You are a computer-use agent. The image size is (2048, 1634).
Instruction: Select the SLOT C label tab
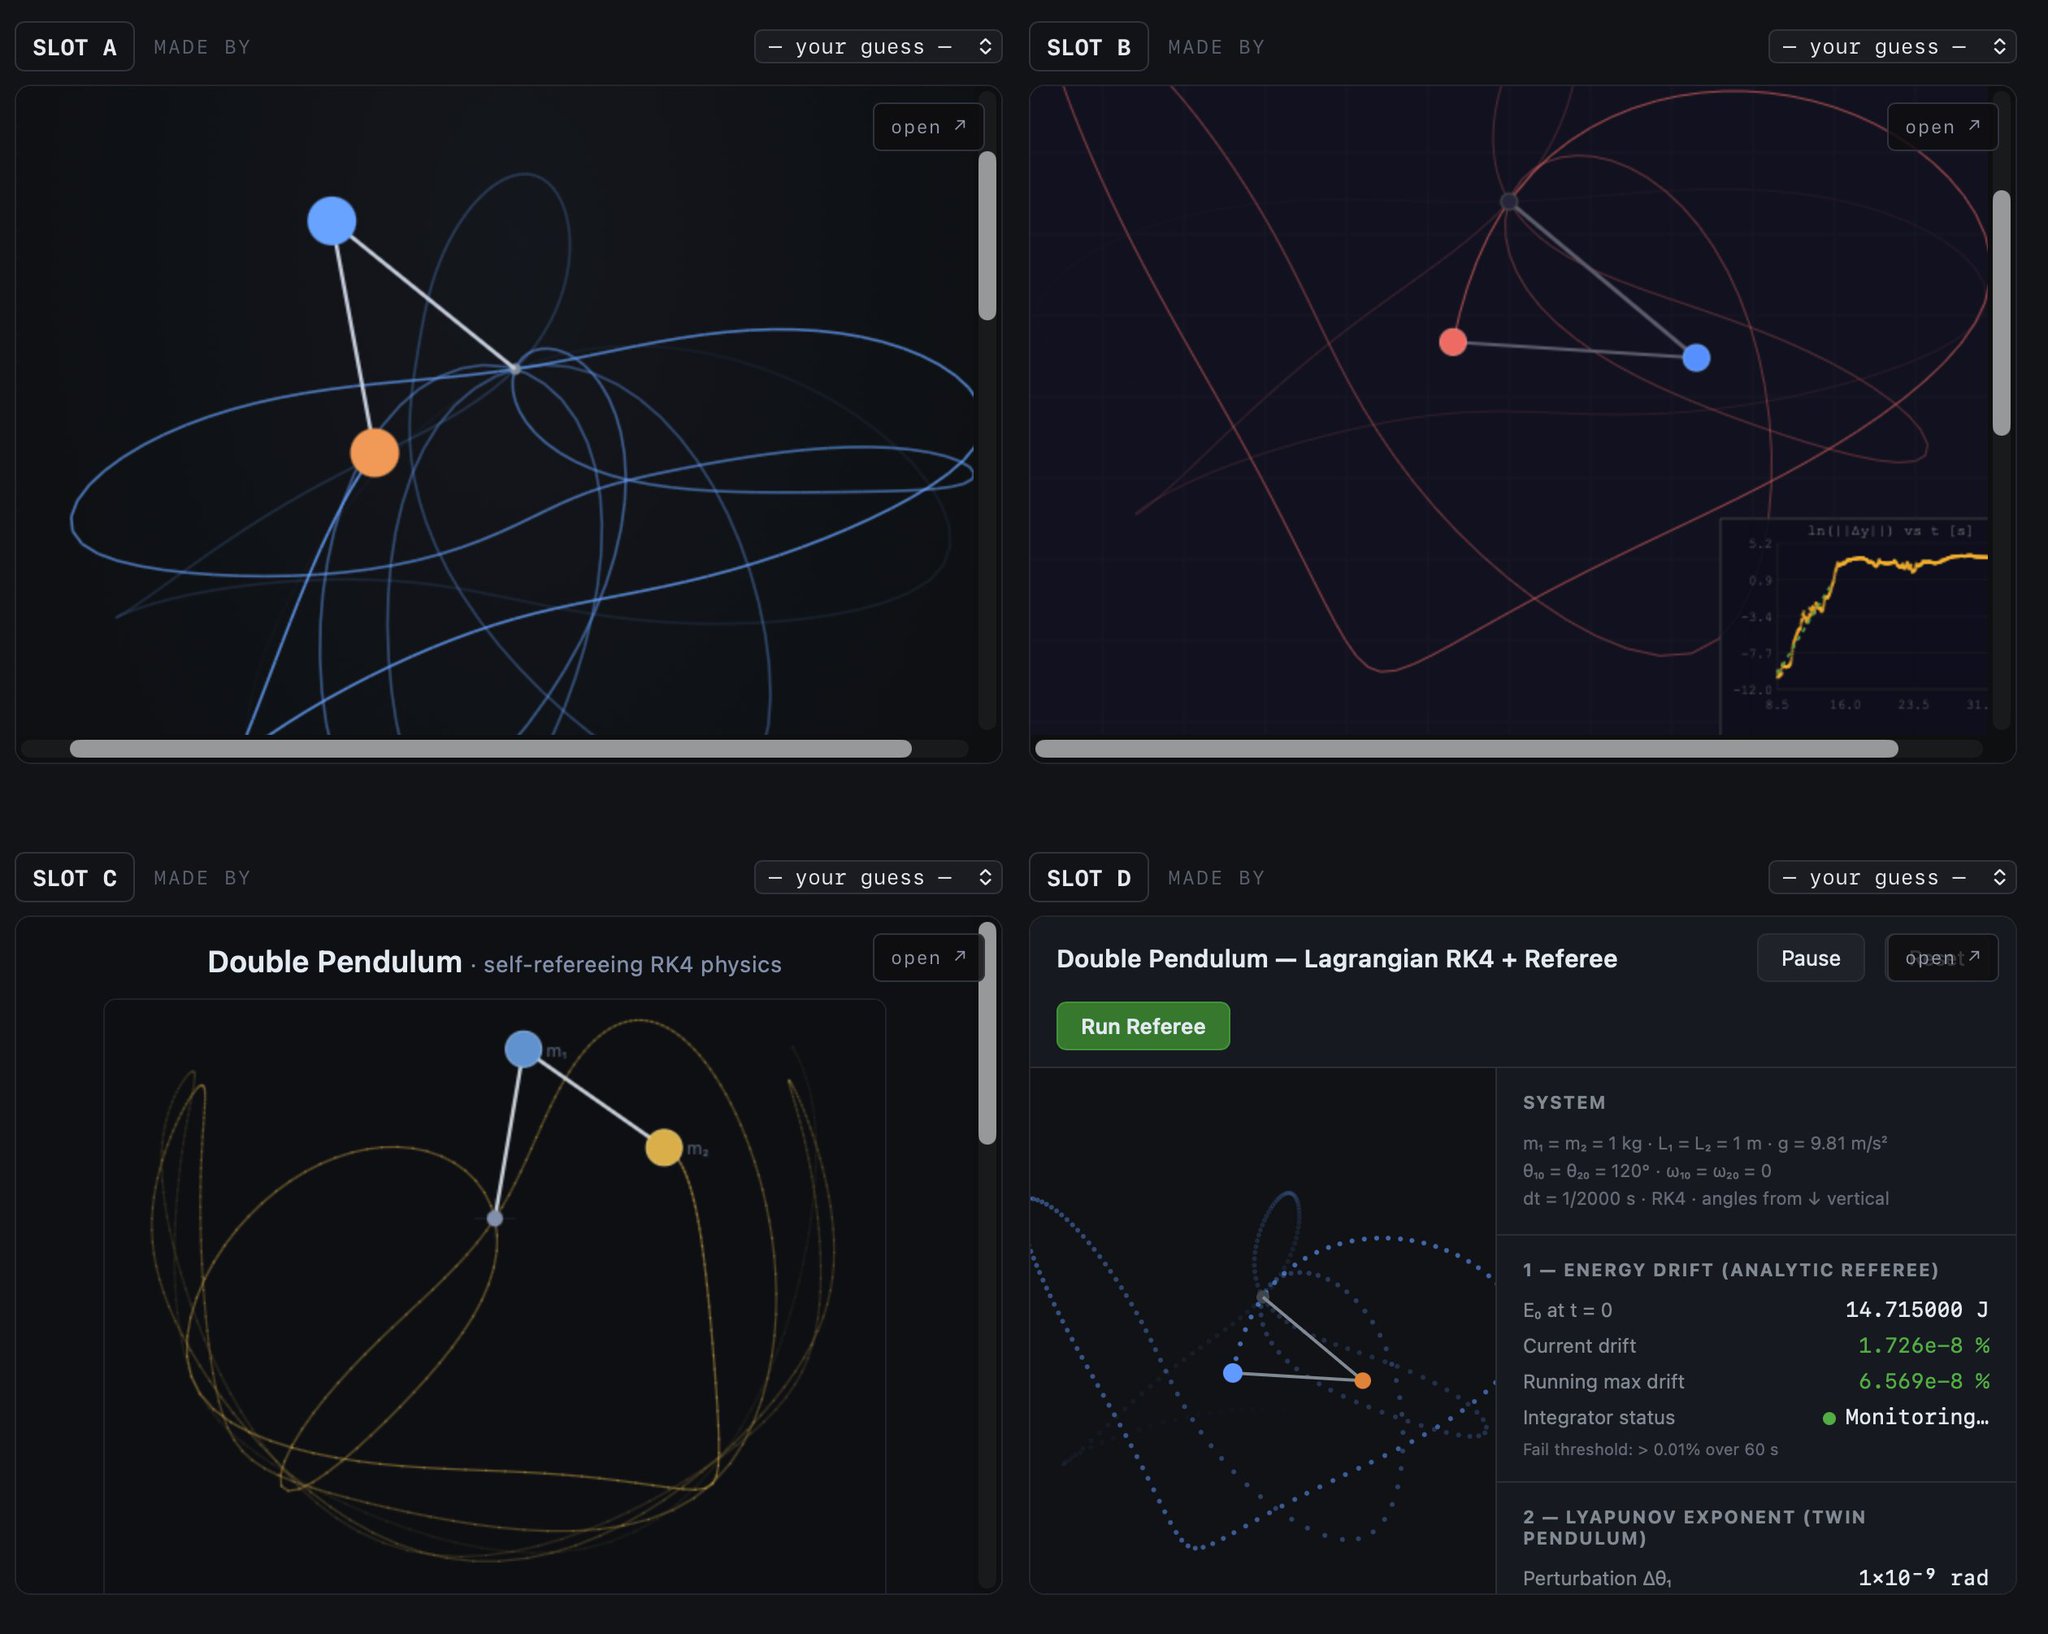point(75,878)
